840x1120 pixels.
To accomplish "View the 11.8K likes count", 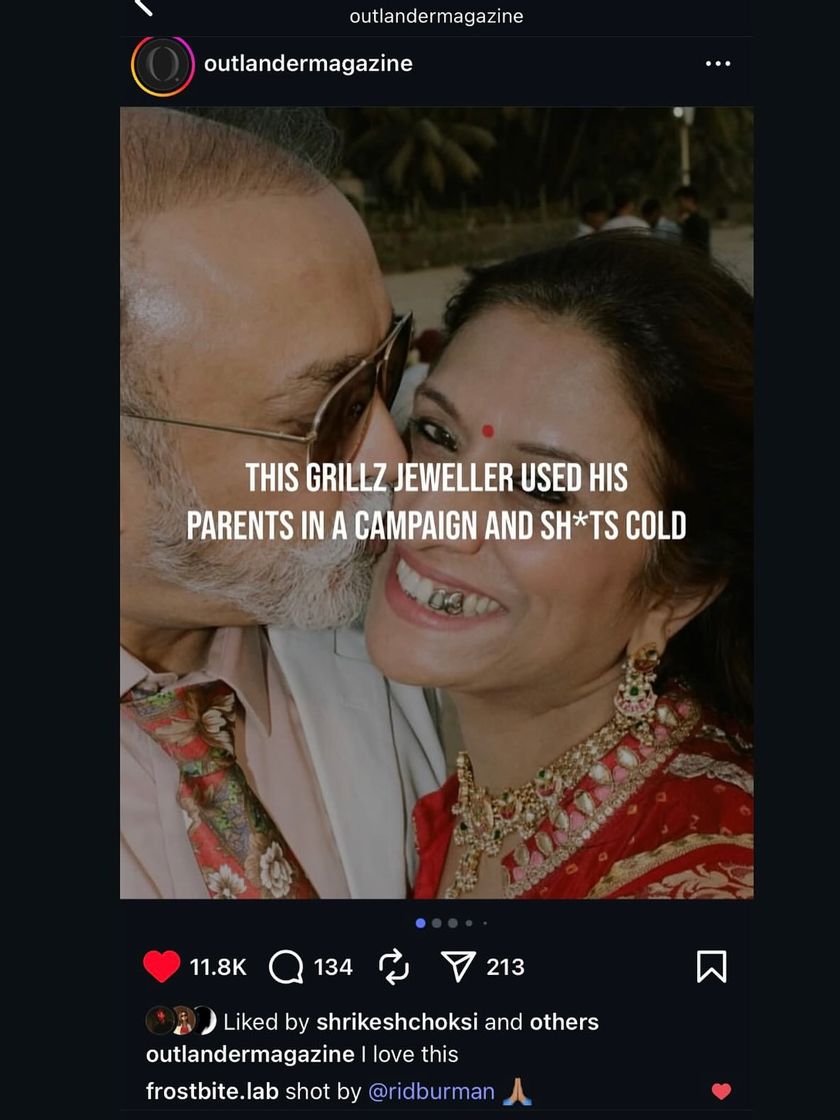I will pos(218,967).
